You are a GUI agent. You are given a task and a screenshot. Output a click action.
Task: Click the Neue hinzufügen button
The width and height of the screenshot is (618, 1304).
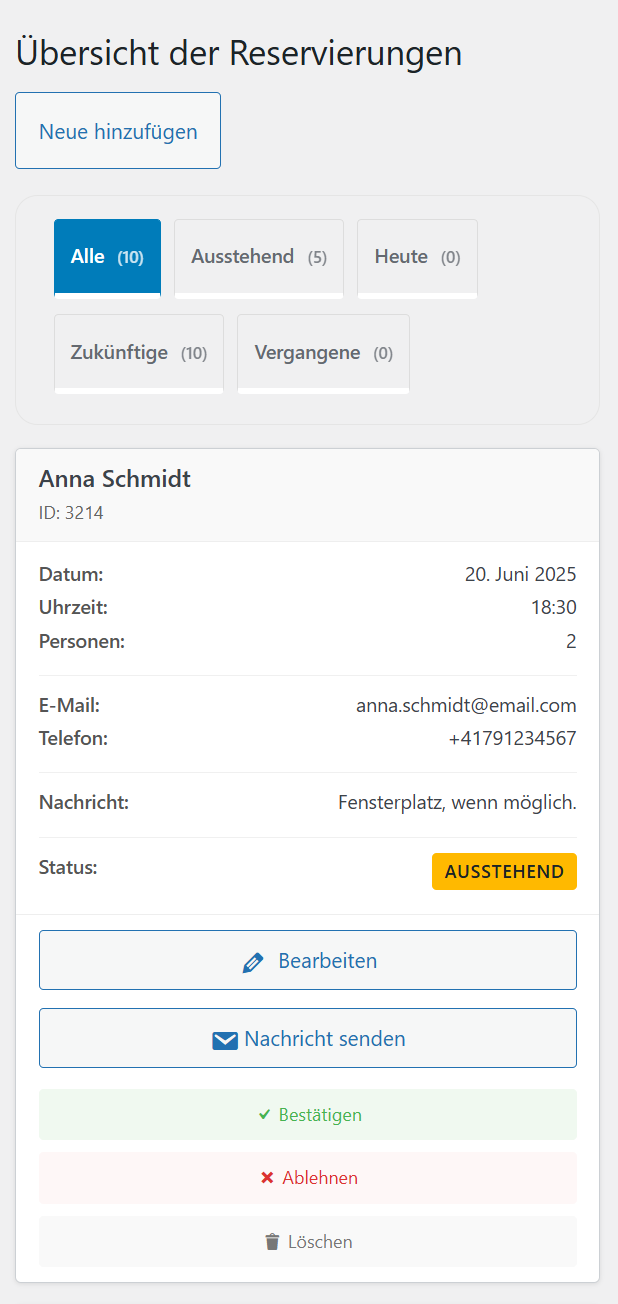tap(118, 131)
